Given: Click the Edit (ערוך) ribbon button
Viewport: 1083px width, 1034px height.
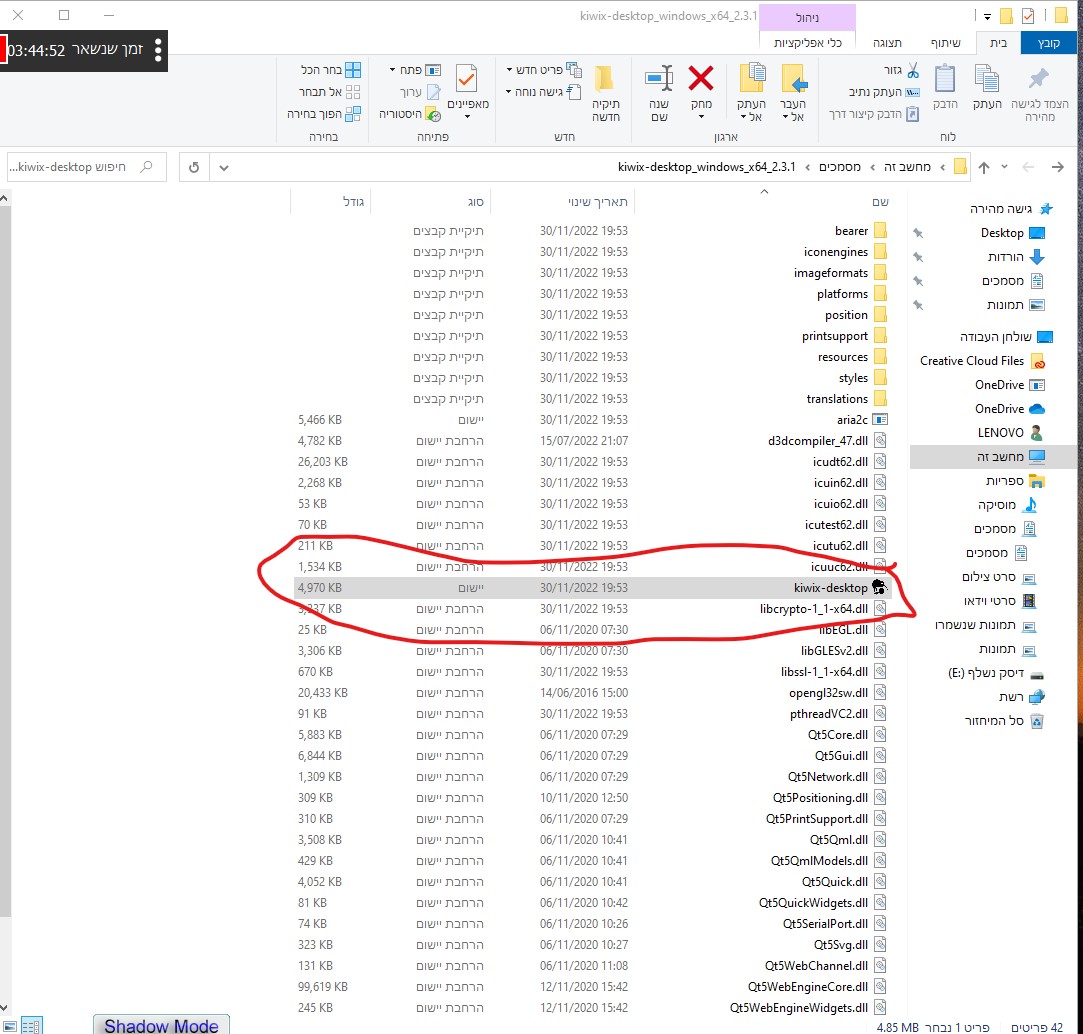Looking at the screenshot, I should click(420, 92).
